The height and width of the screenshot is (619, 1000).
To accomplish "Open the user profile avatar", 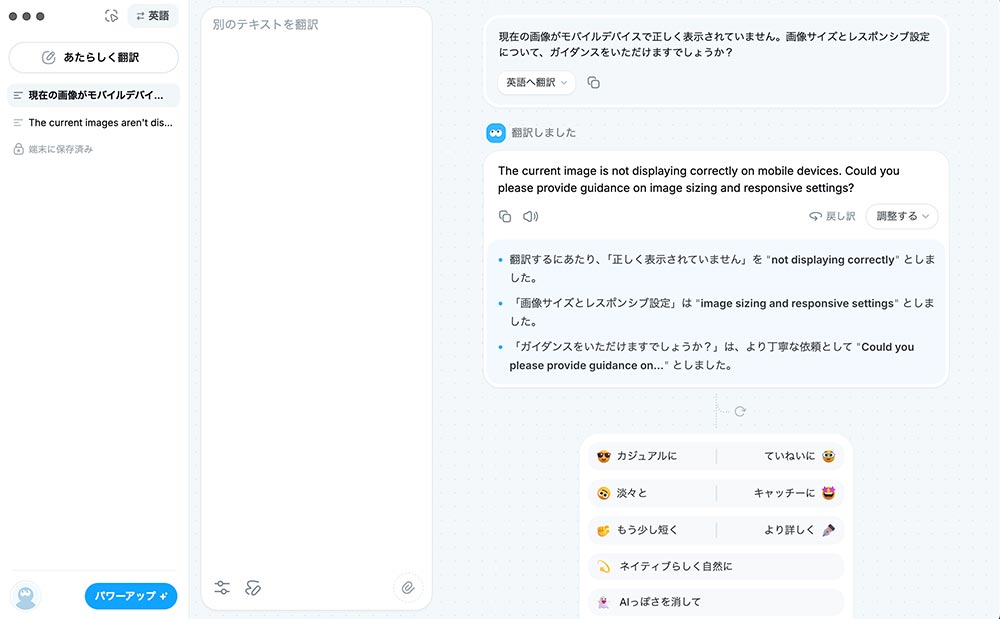I will point(26,596).
